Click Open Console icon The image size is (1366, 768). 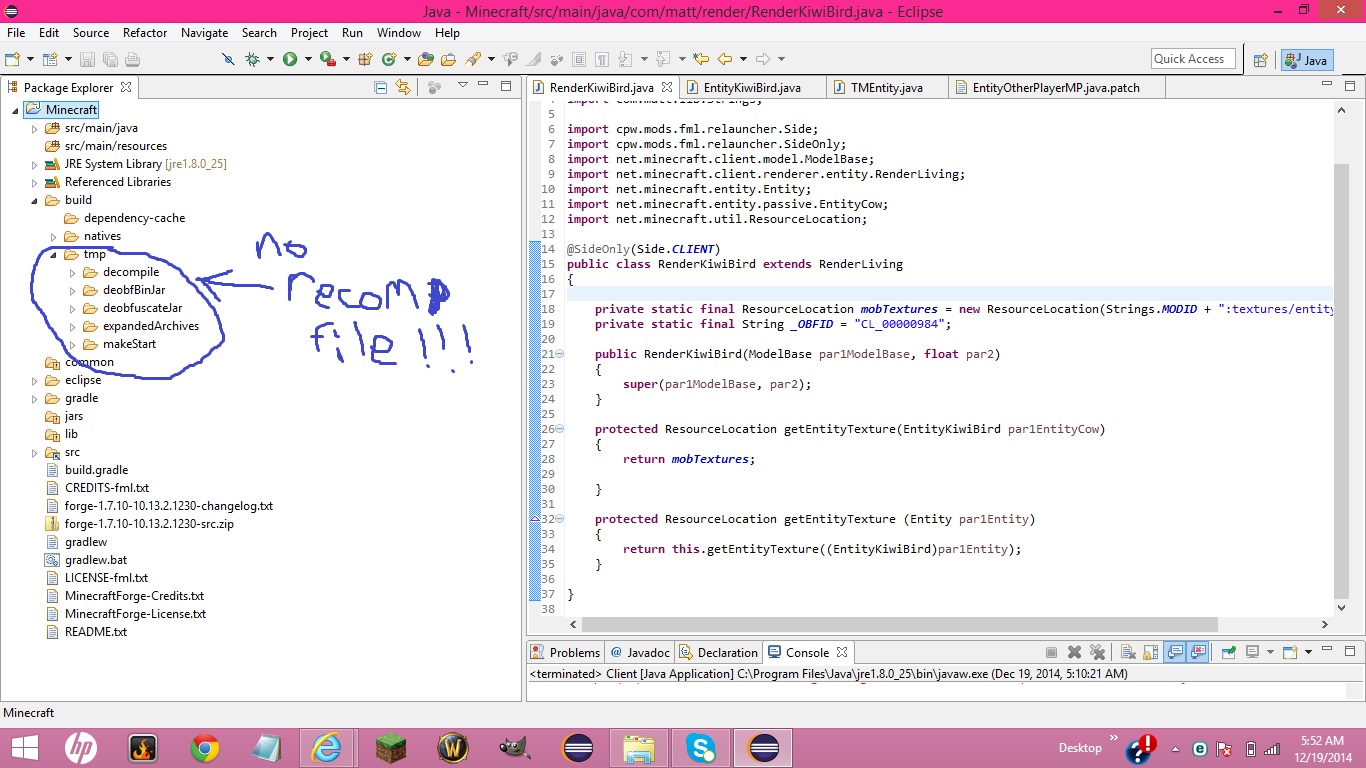1290,652
